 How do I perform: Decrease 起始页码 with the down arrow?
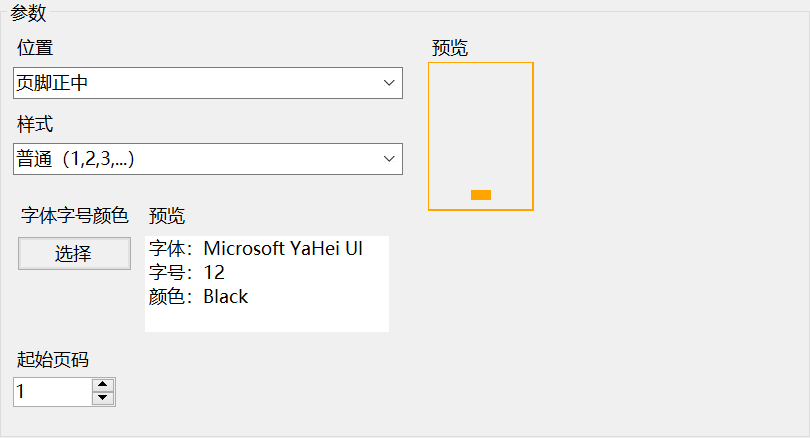(103, 398)
